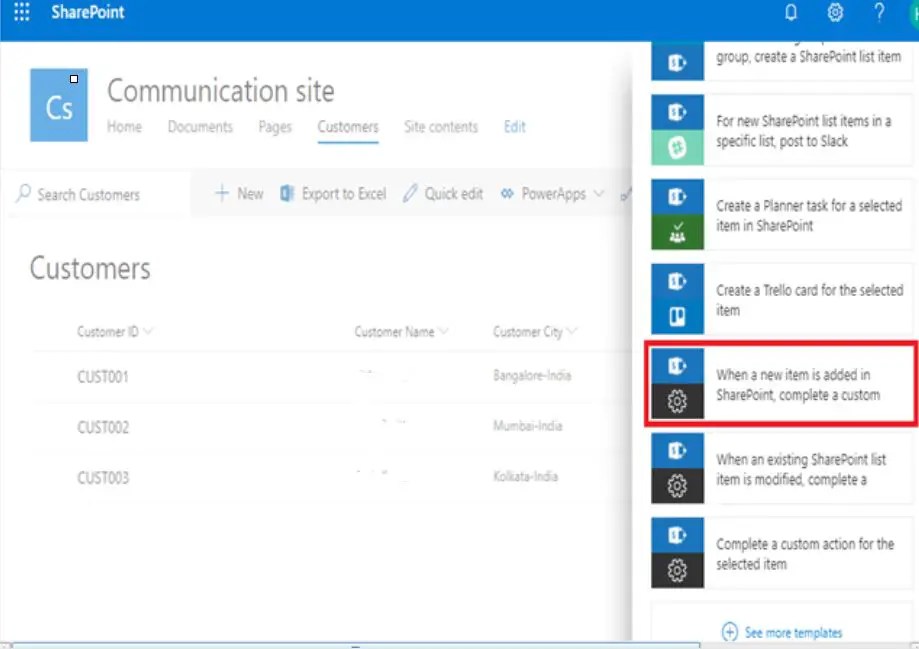The width and height of the screenshot is (919, 649).
Task: Click the Planner icon on the Planner task template
Action: [677, 231]
